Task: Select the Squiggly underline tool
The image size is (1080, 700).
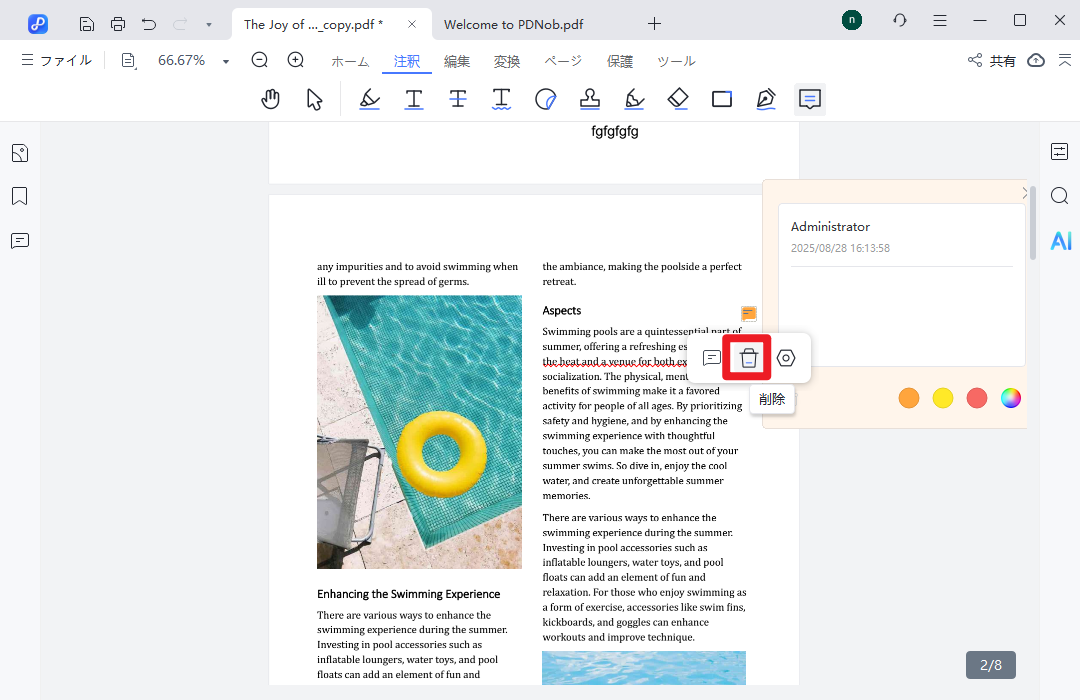Action: (501, 99)
